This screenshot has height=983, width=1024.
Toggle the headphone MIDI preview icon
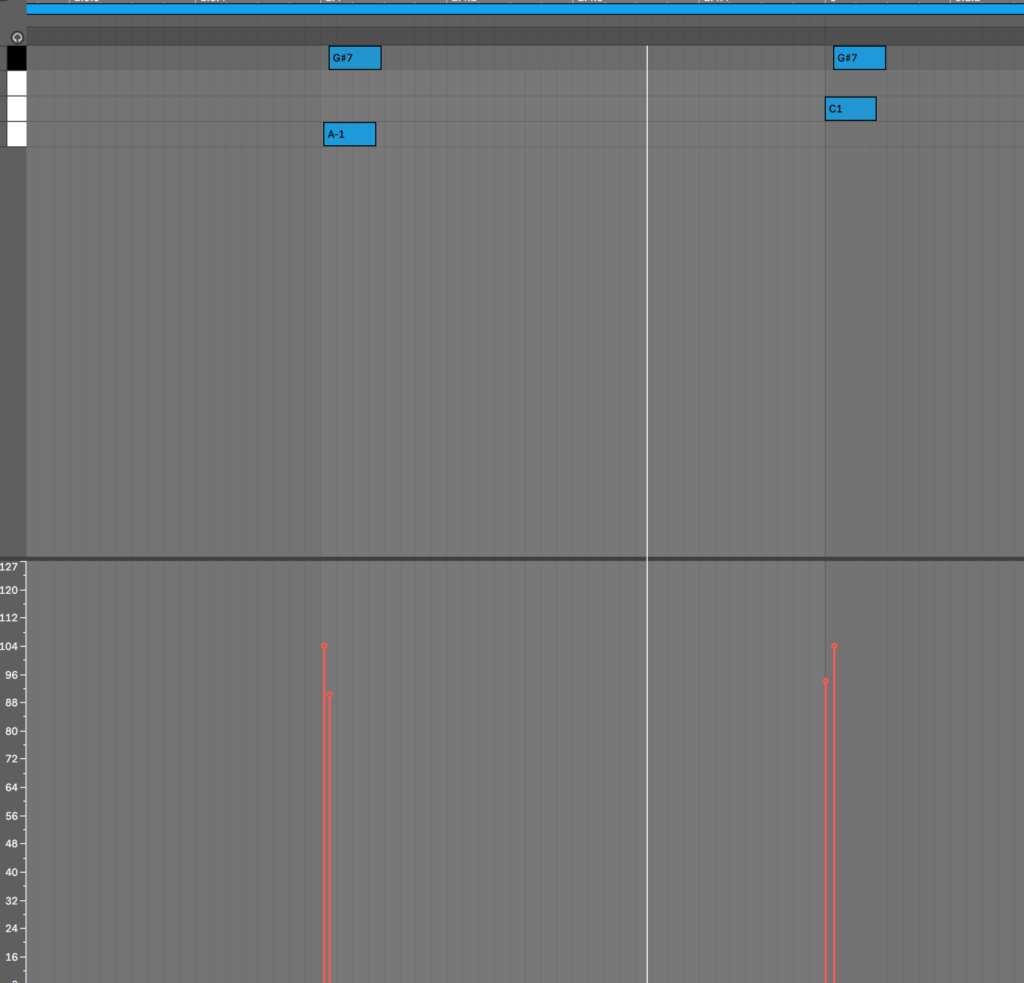tap(17, 37)
